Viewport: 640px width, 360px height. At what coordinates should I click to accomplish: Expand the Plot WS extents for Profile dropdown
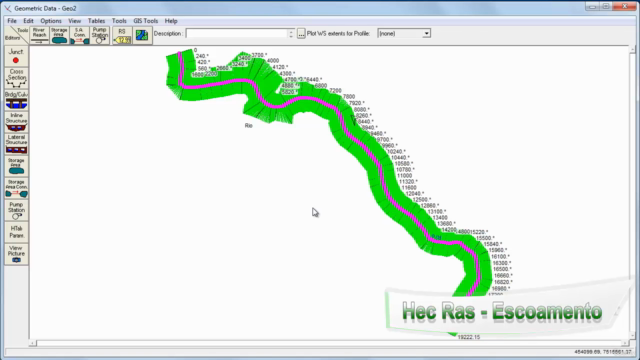click(x=426, y=33)
